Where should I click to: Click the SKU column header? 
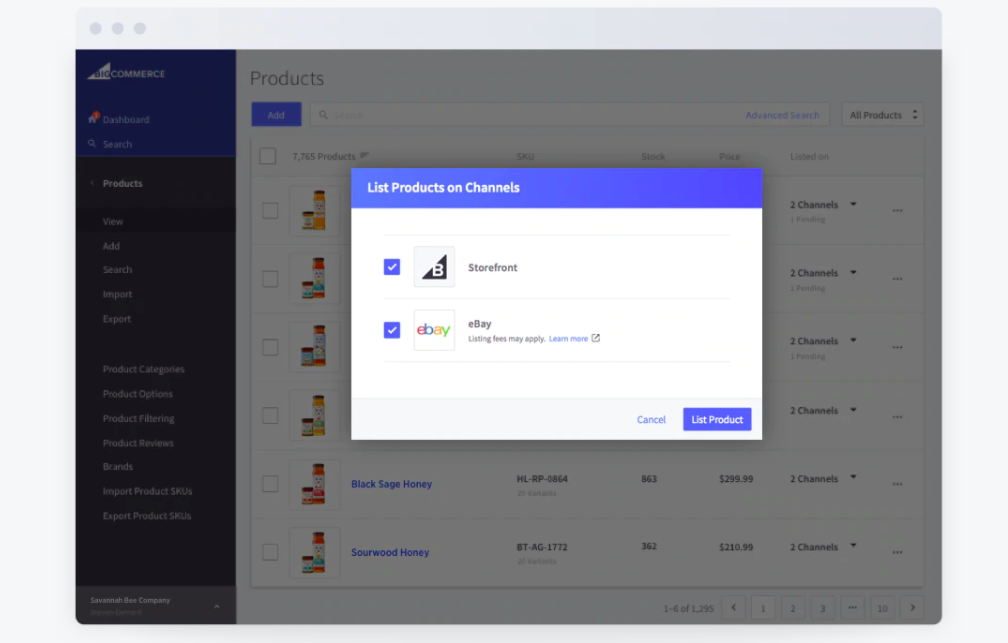coord(525,156)
